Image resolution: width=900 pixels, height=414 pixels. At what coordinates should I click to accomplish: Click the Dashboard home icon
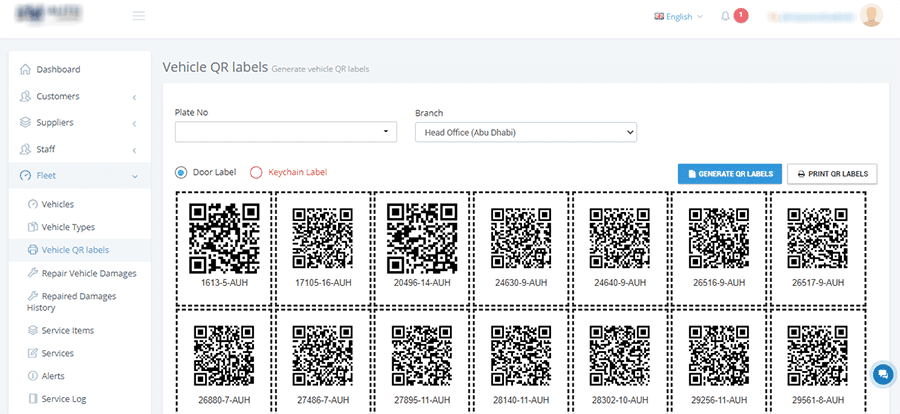tap(25, 69)
